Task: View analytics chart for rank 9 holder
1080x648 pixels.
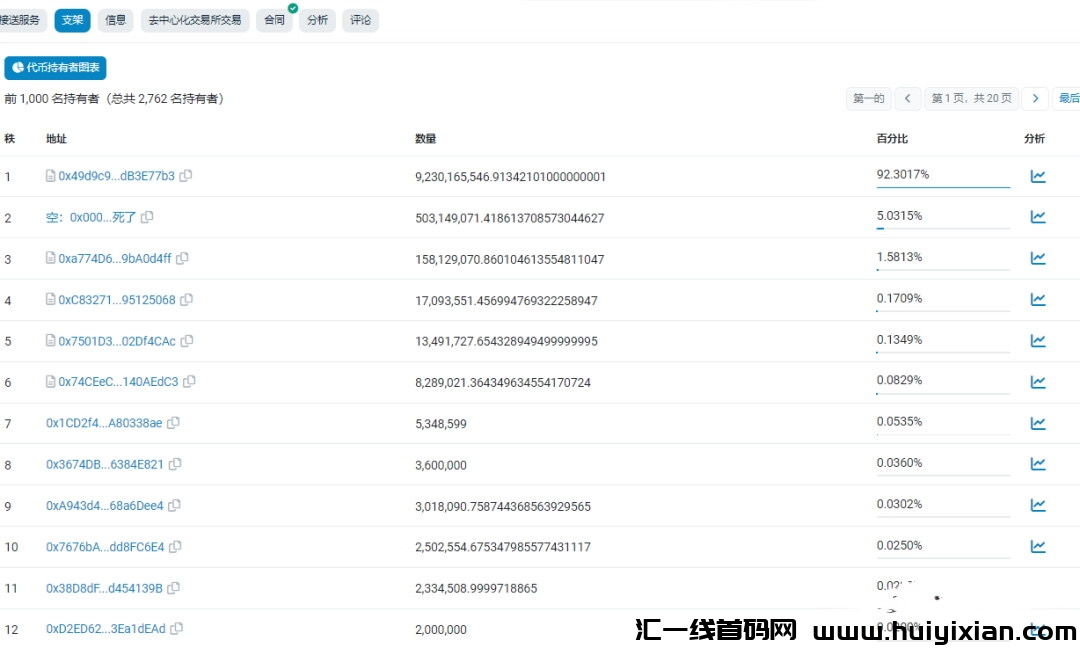Action: (1038, 505)
